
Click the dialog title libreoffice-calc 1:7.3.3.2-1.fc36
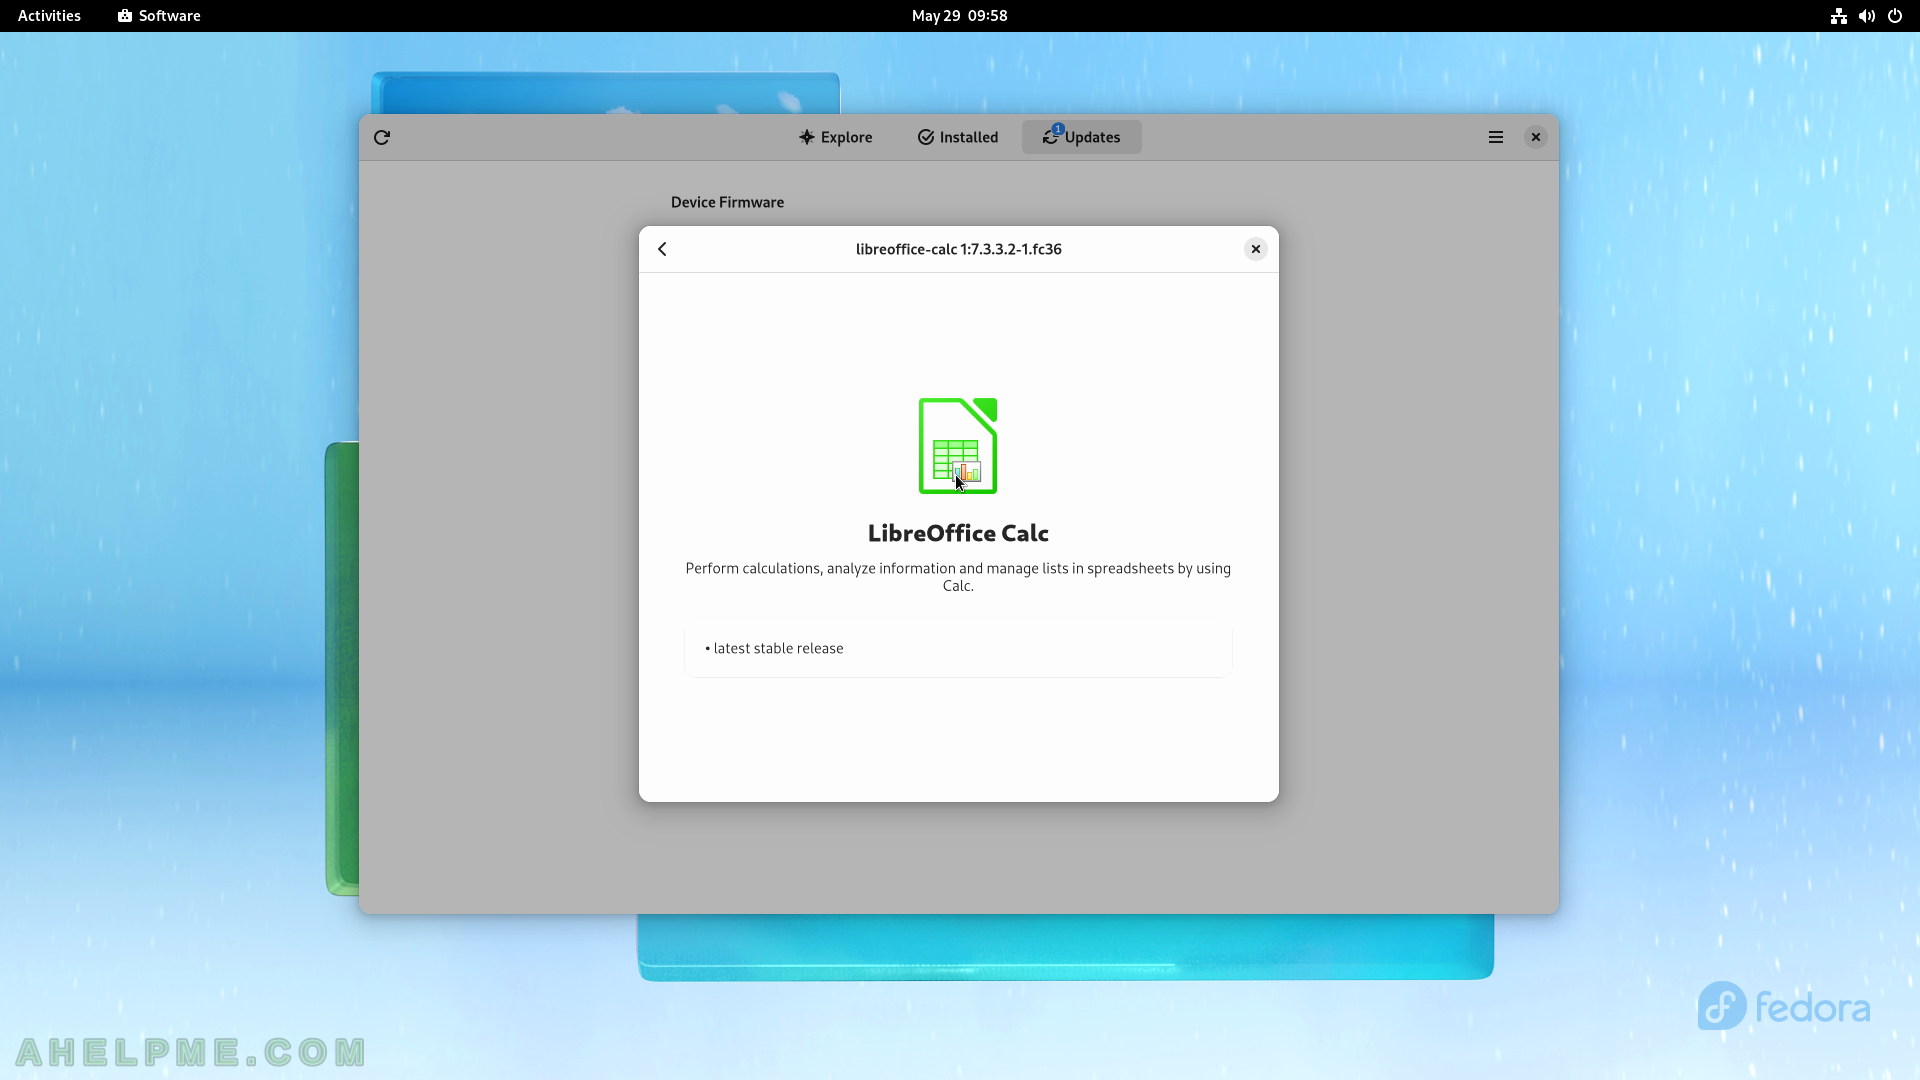coord(958,249)
